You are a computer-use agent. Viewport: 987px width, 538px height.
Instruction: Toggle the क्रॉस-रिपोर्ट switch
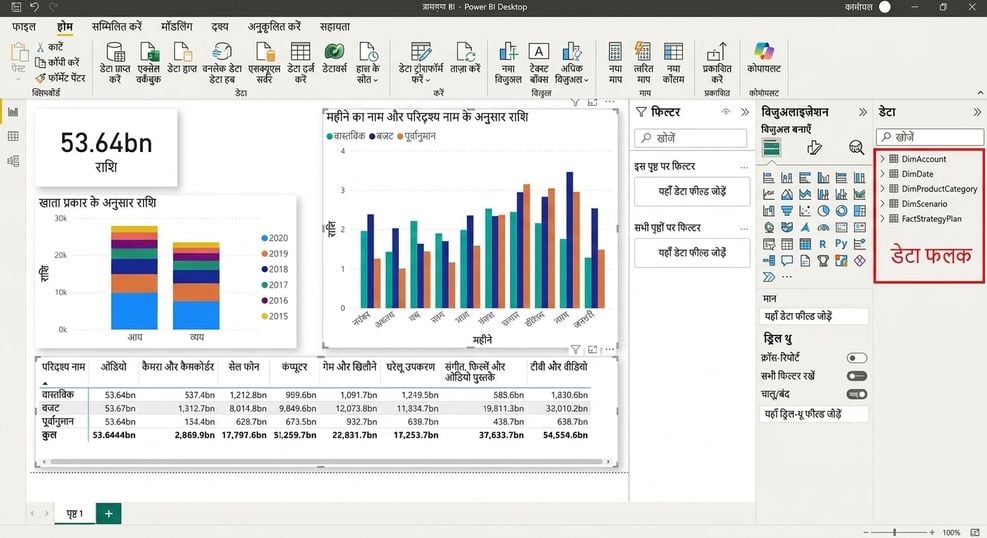coord(857,358)
